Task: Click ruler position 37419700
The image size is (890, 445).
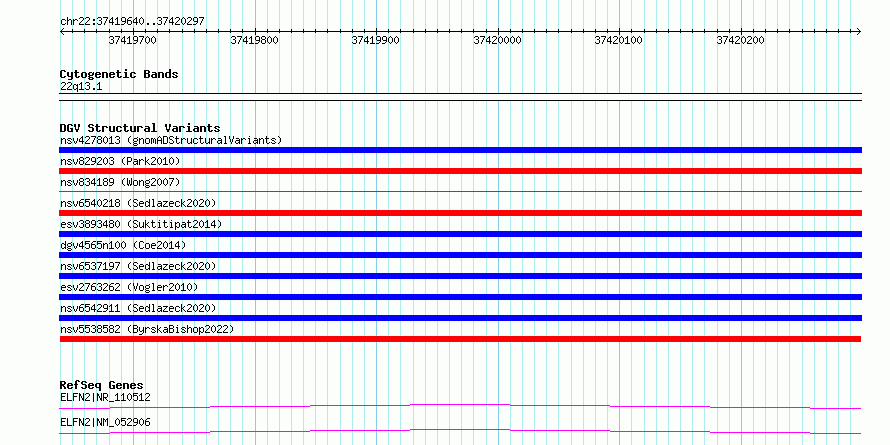Action: (x=132, y=40)
